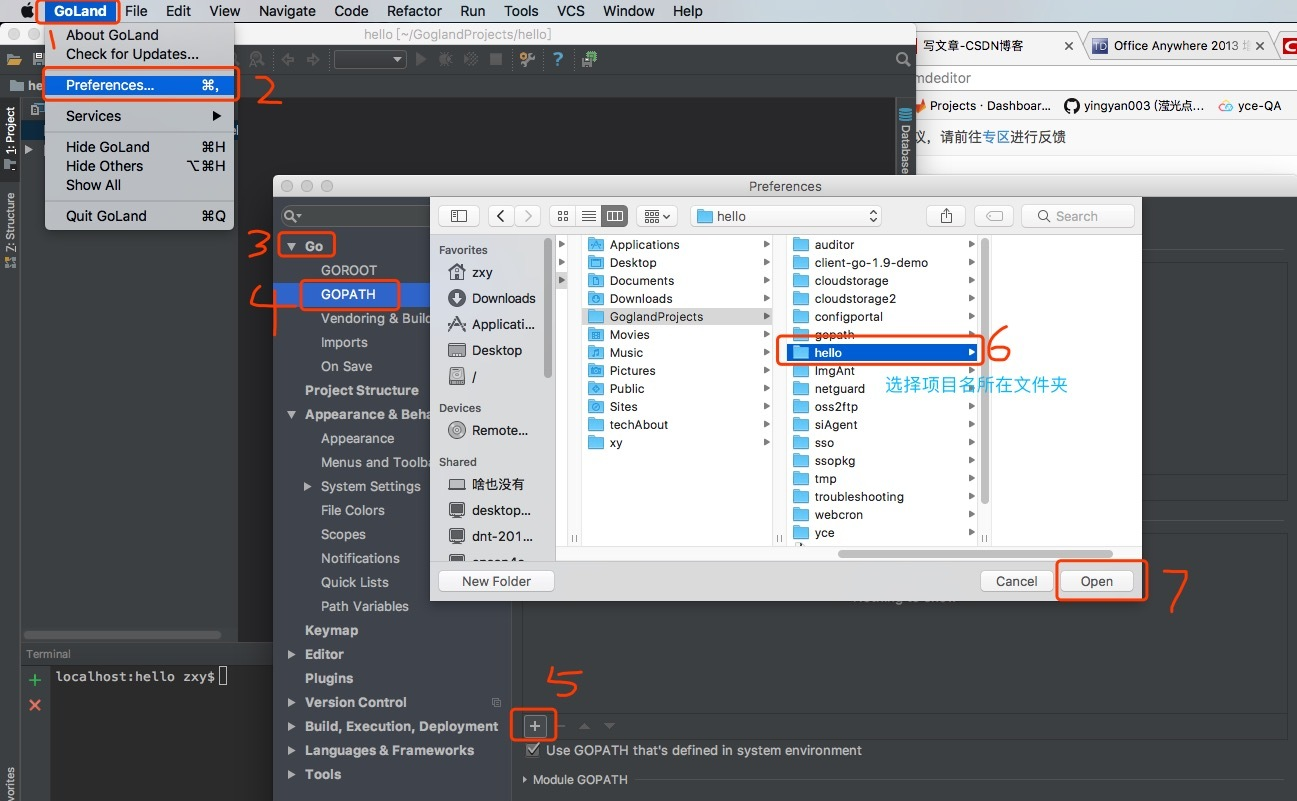Click the navigate Back arrow in GoLand toolbar
Image resolution: width=1297 pixels, height=801 pixels.
(288, 60)
